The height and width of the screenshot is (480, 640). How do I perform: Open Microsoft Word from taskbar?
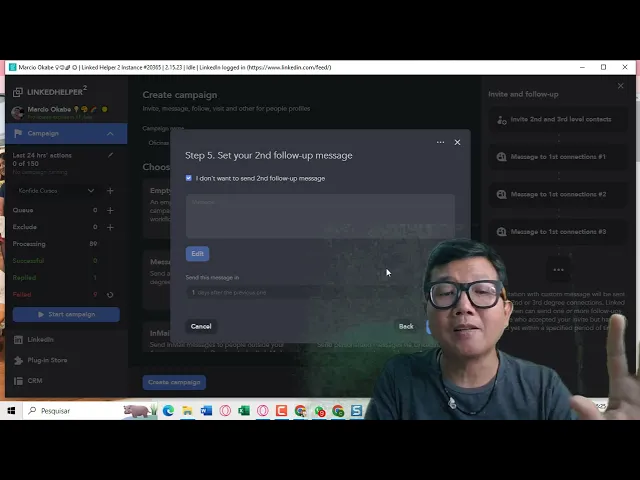(x=206, y=411)
